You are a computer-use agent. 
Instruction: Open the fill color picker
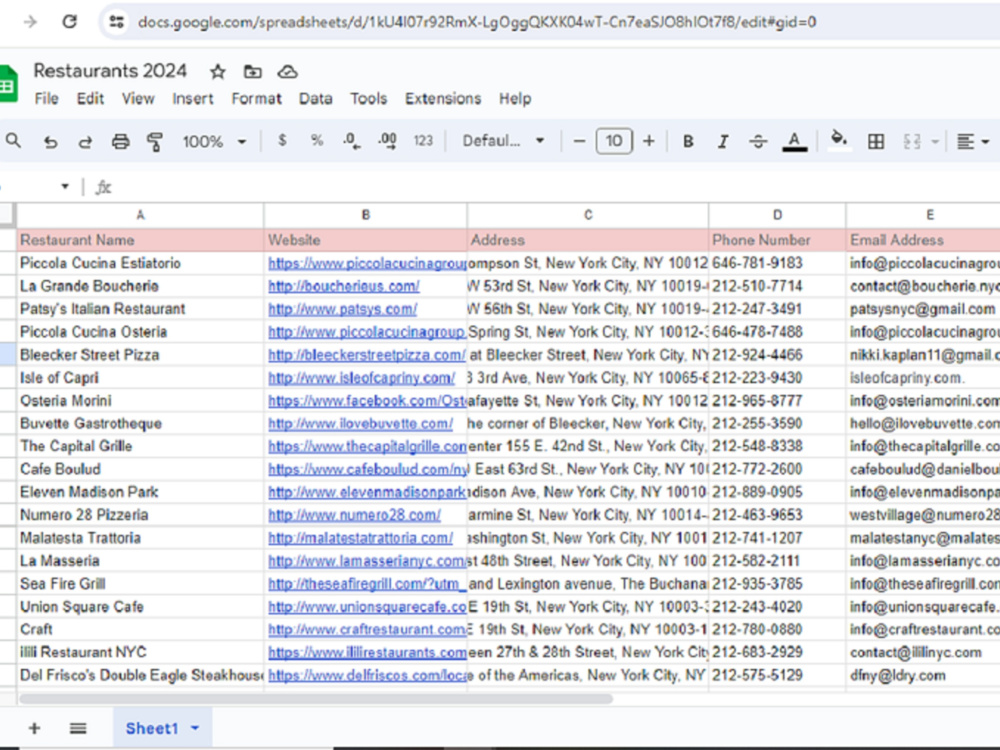[839, 140]
